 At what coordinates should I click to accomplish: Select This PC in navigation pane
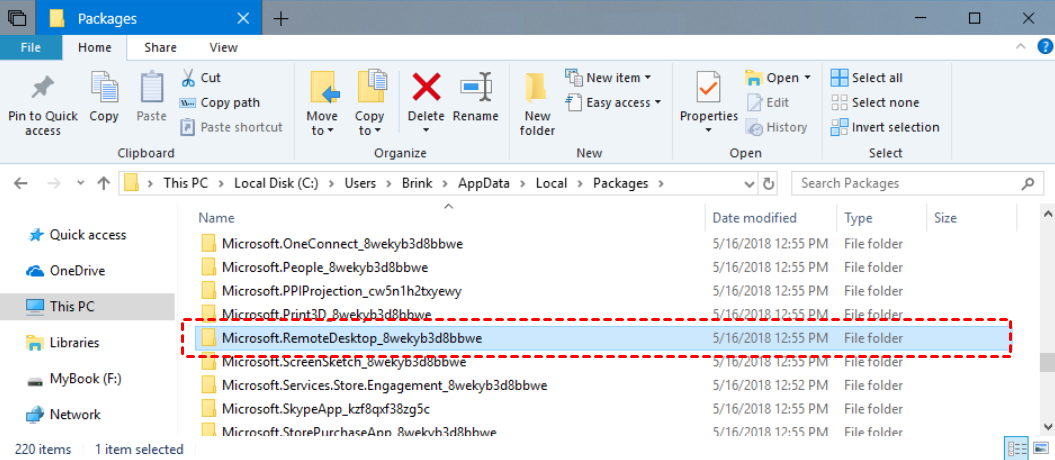point(87,307)
